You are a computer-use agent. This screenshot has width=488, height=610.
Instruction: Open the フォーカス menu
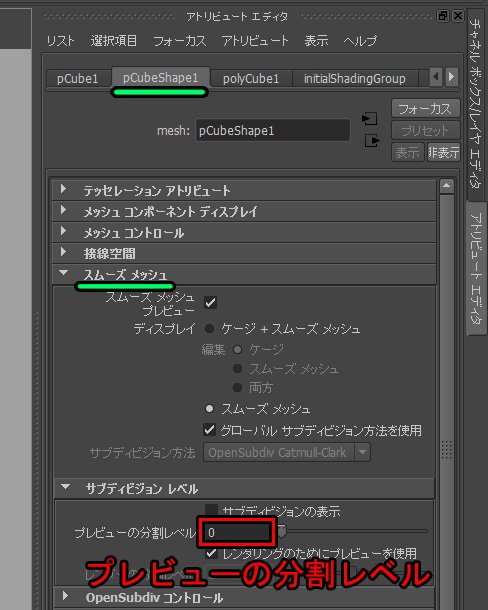click(179, 40)
